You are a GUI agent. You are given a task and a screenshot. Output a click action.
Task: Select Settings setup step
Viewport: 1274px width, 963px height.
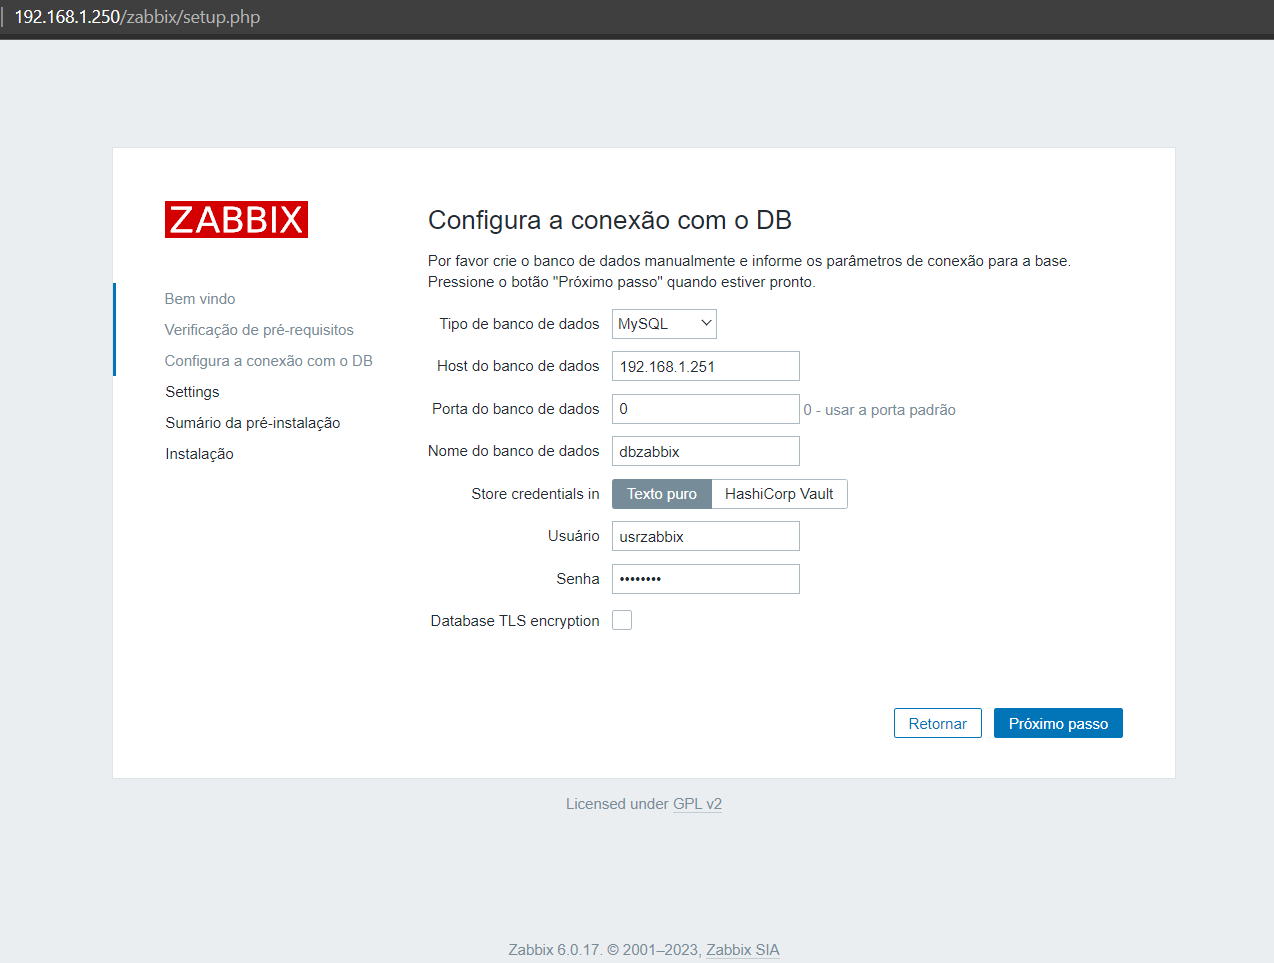click(x=192, y=392)
